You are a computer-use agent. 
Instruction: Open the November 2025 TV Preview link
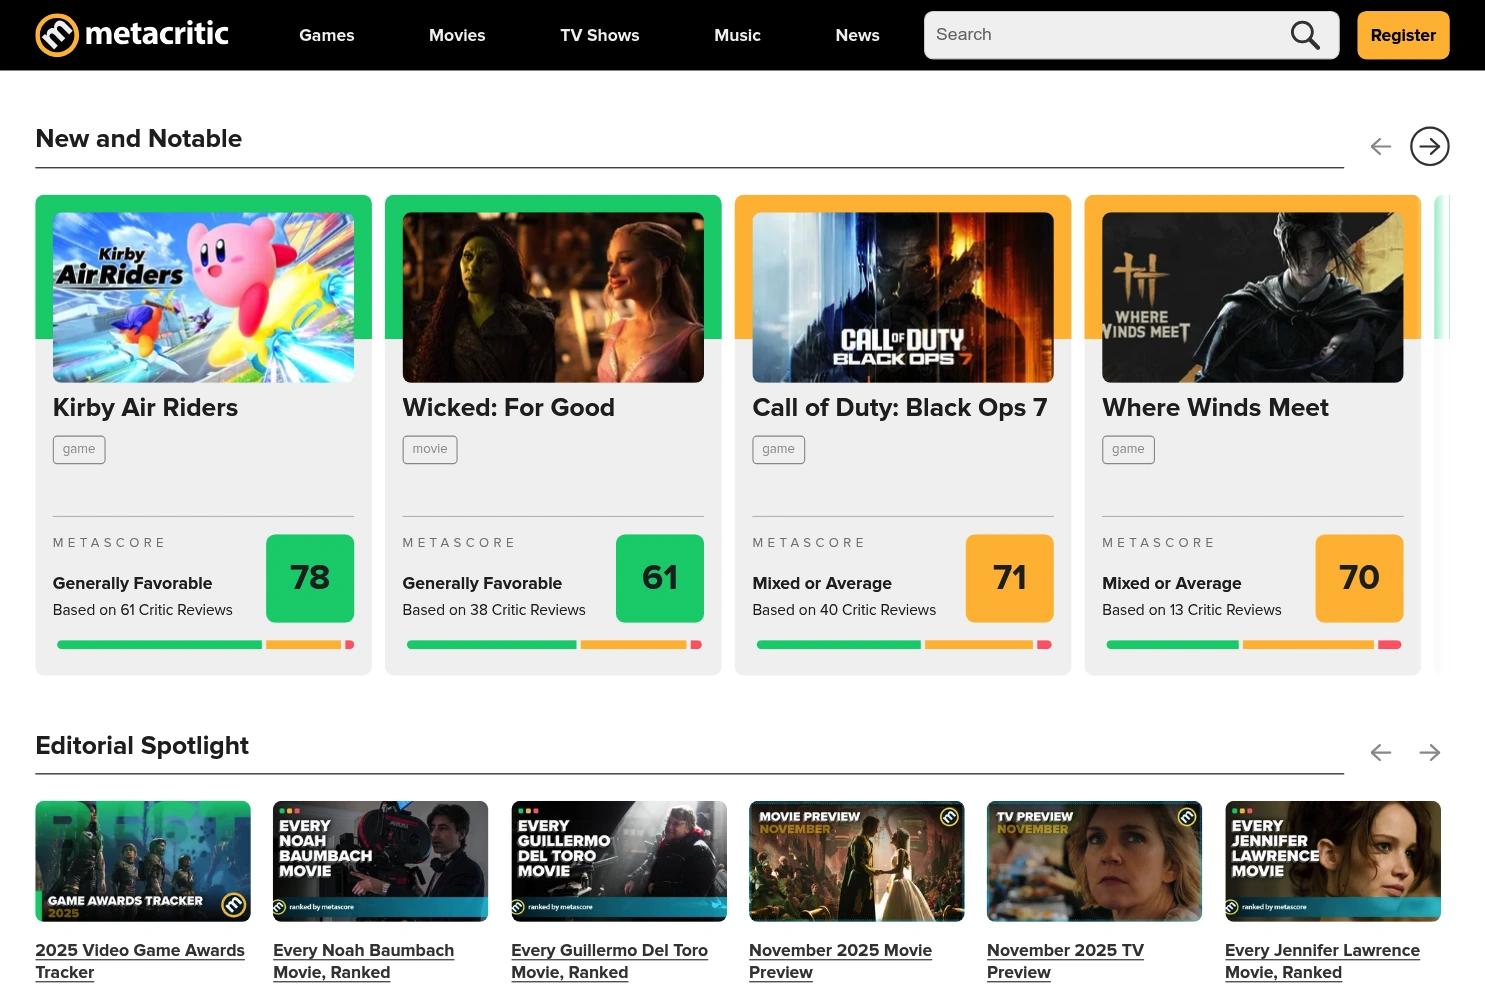click(x=1065, y=961)
